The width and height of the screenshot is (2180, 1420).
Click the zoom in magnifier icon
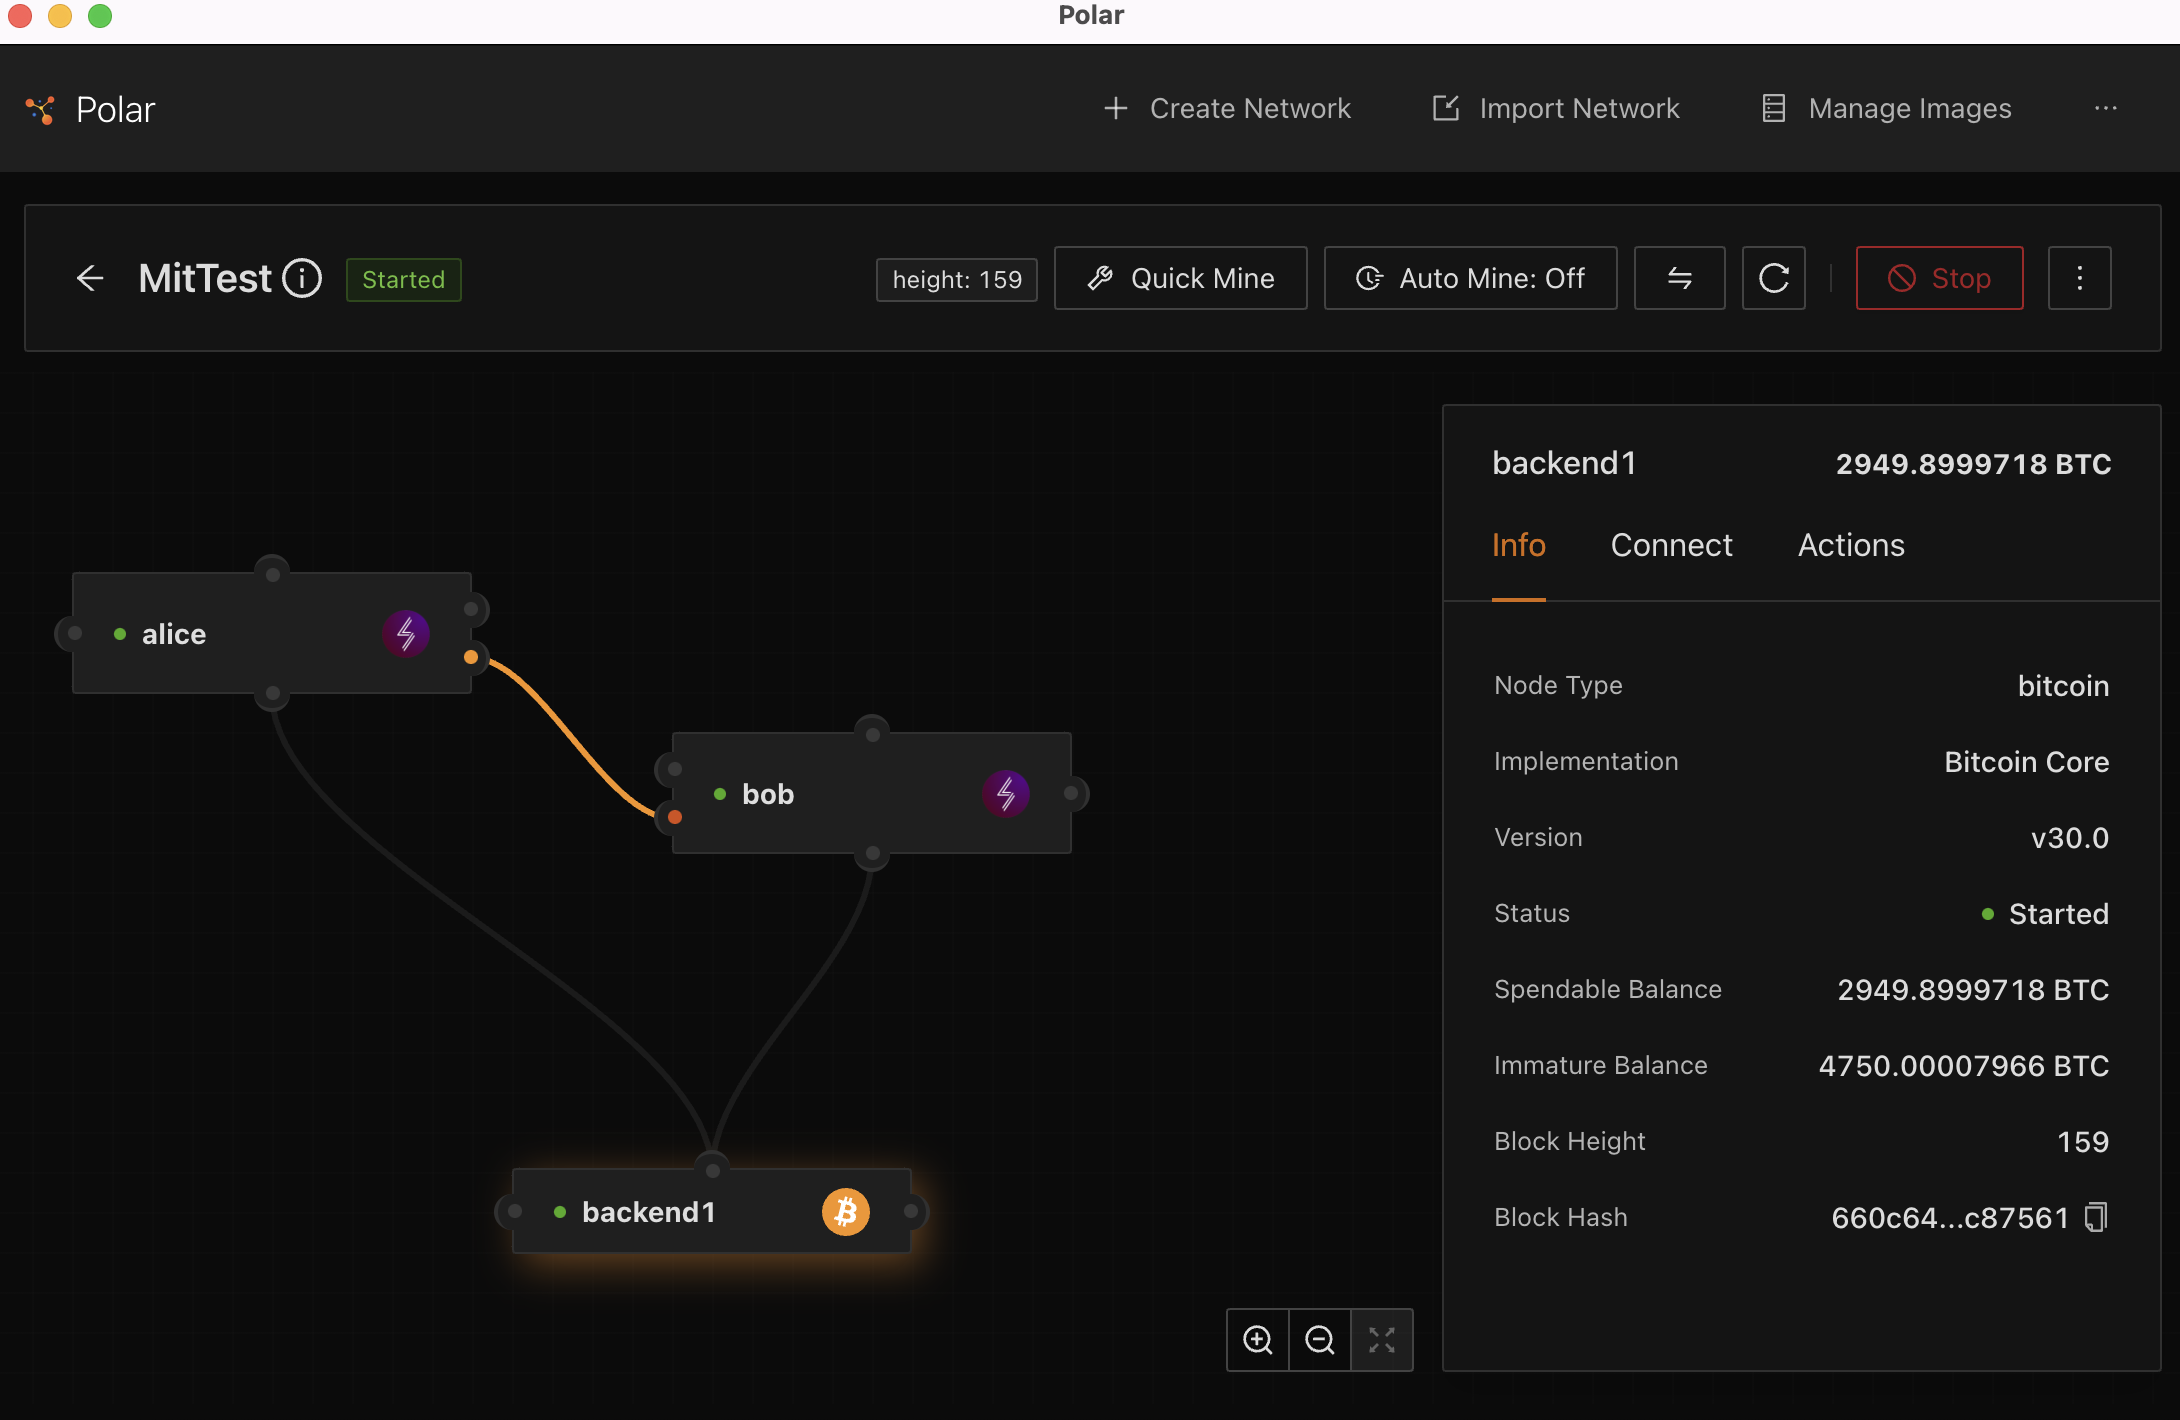pyautogui.click(x=1257, y=1340)
